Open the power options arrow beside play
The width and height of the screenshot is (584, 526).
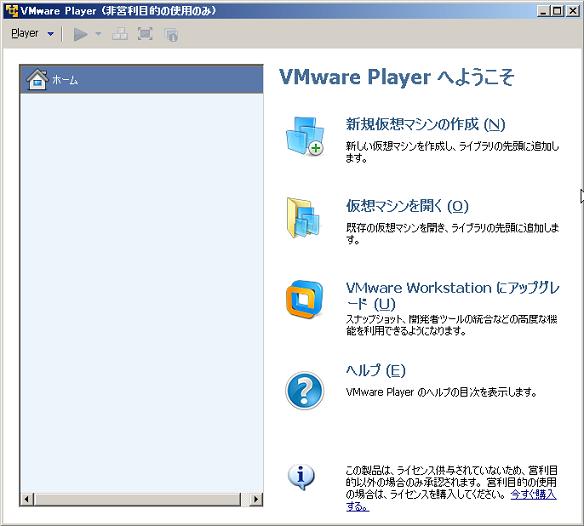point(98,34)
